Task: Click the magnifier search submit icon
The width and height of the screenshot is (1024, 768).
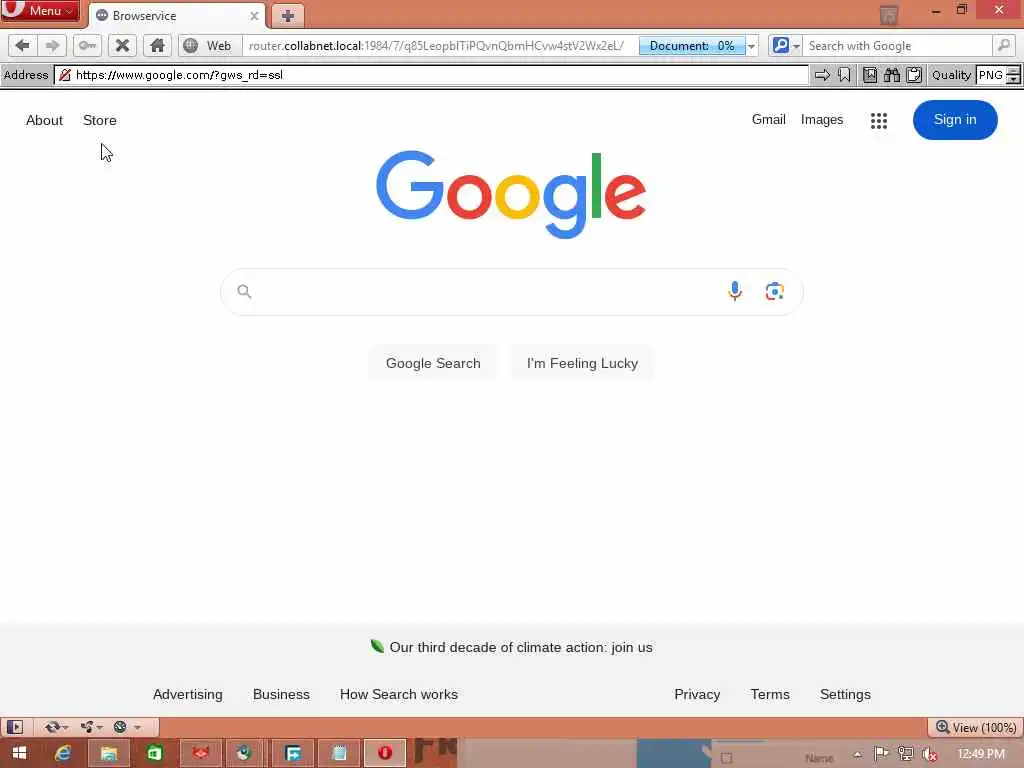Action: coord(1003,46)
